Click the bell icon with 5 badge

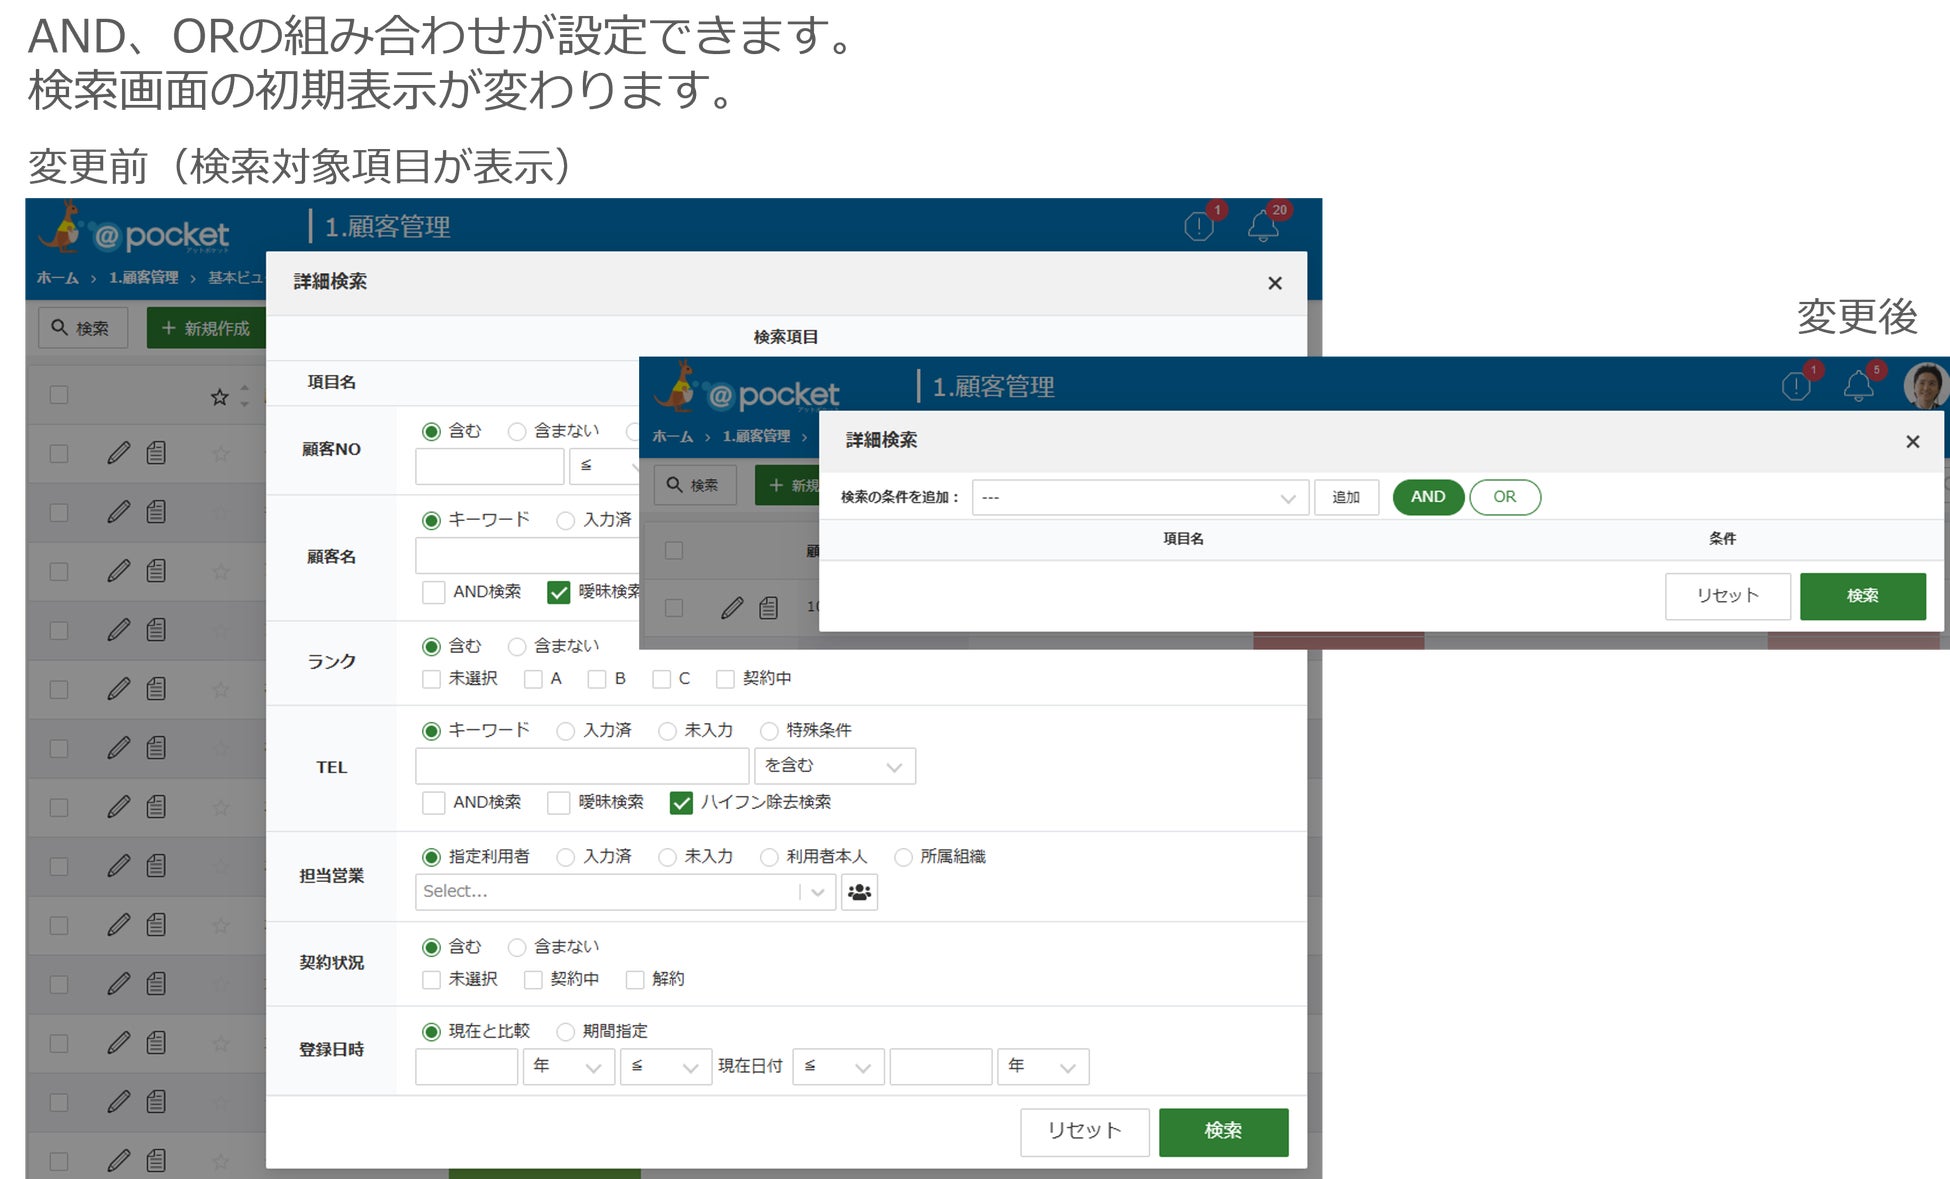1858,385
